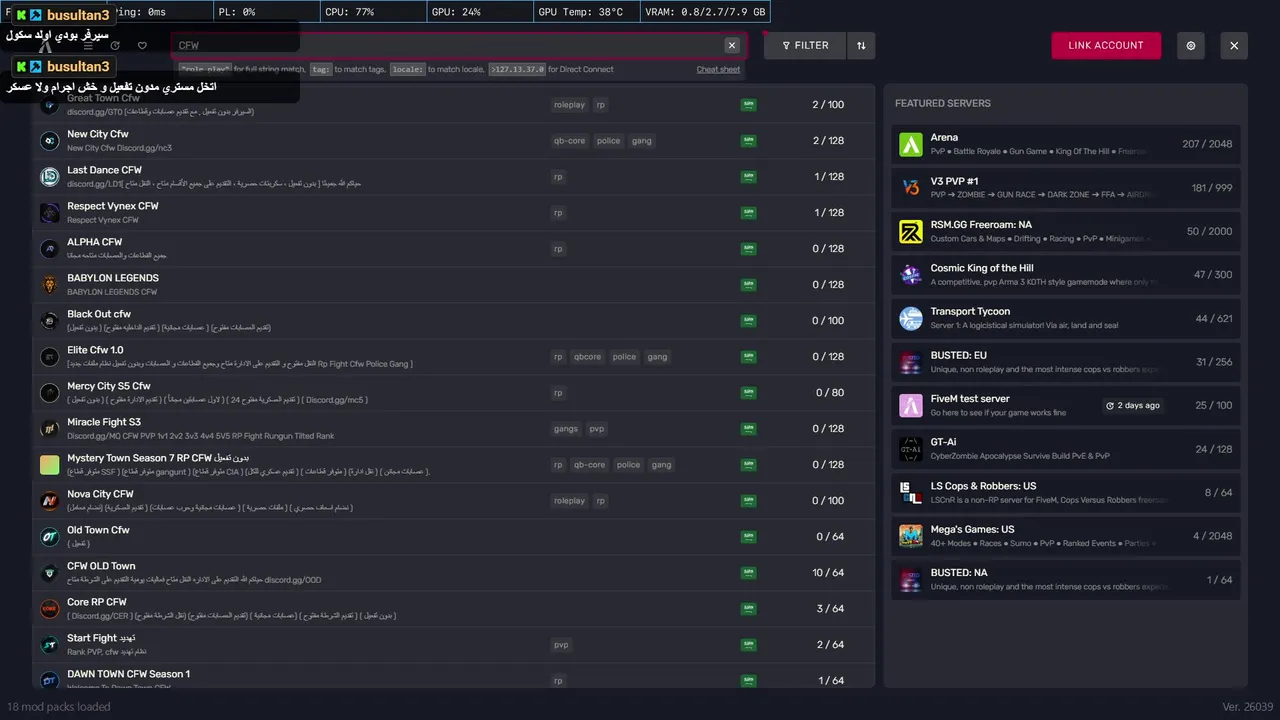Filter by Elite Cfw 1.0's qbcore tag
This screenshot has height=720, width=1280.
coord(588,357)
